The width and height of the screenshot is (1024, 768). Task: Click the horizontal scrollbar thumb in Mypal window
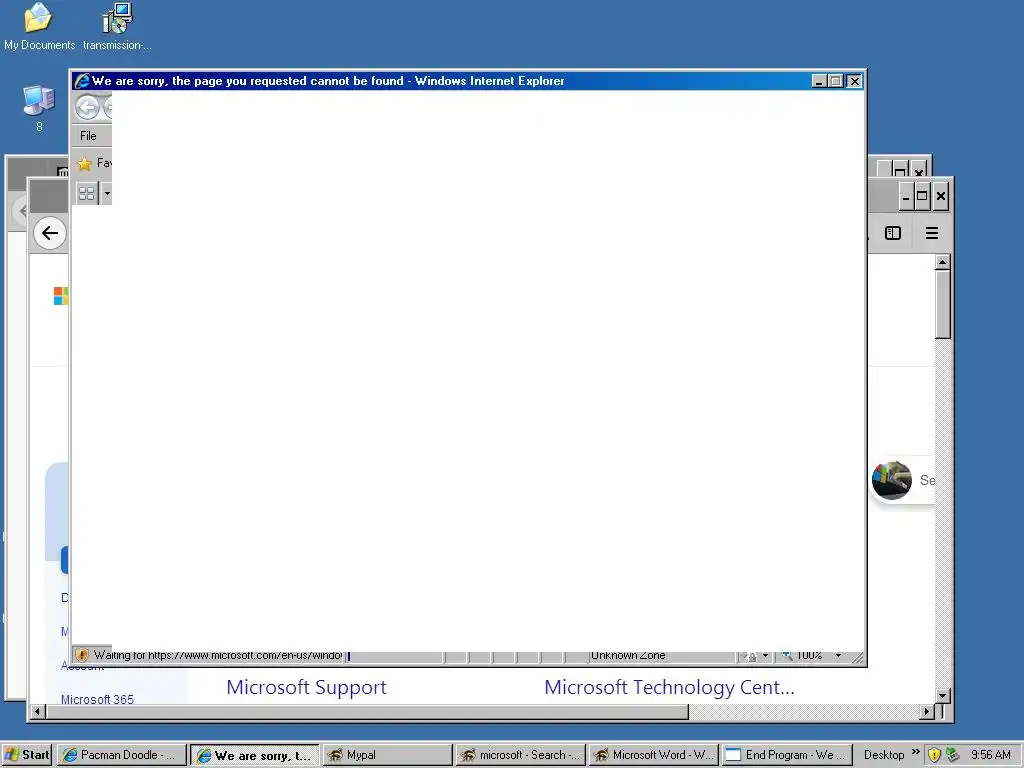pos(367,712)
